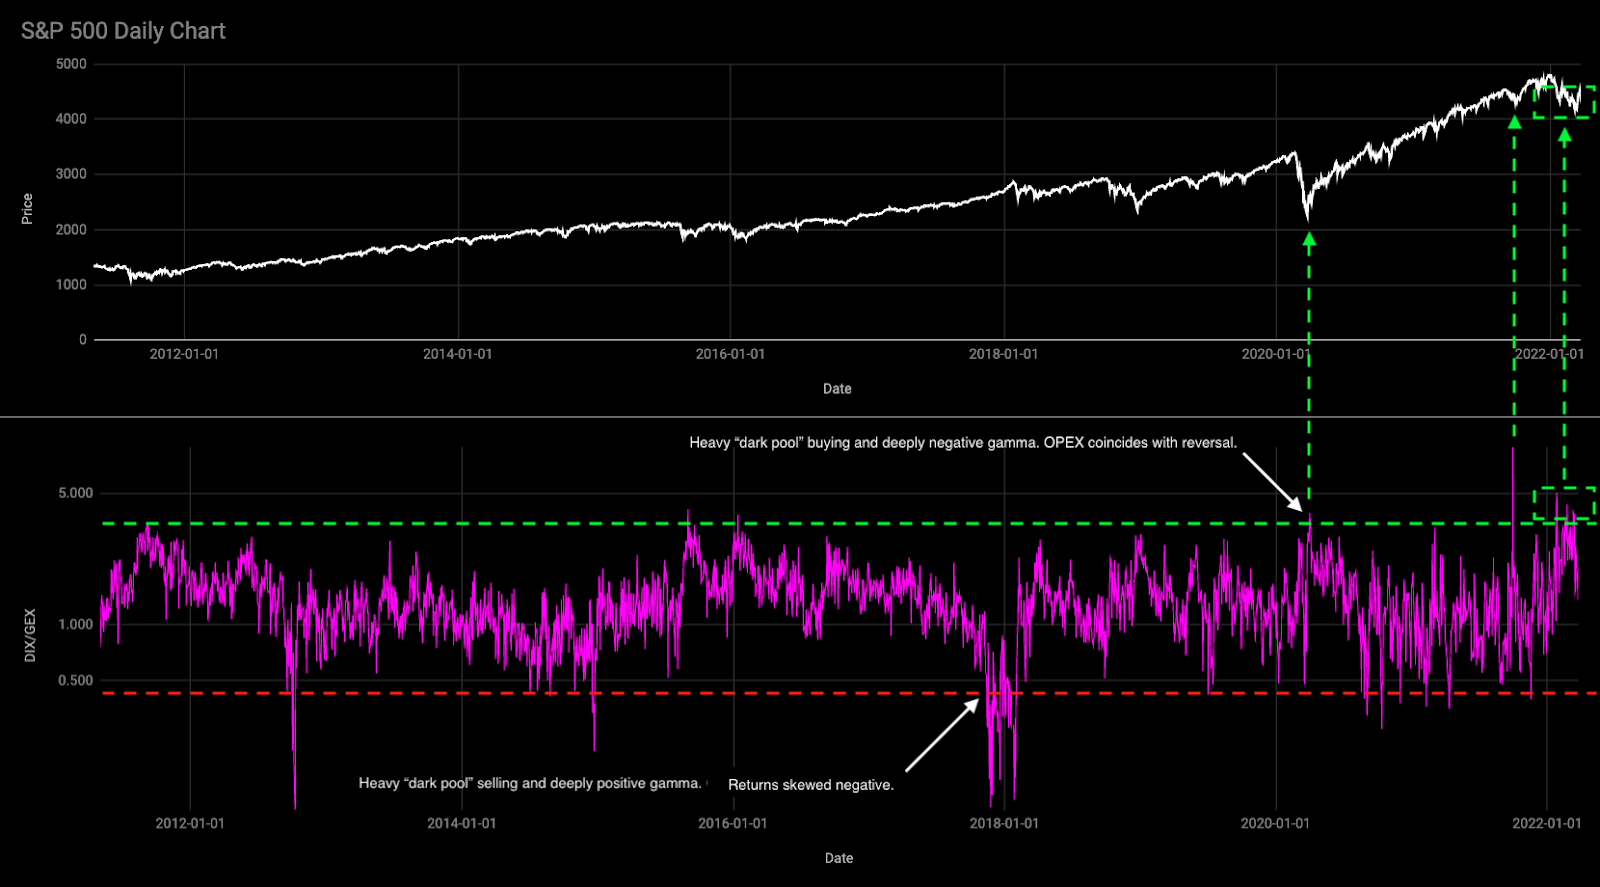Click the 5000 price axis label
1600x887 pixels.
pyautogui.click(x=71, y=64)
